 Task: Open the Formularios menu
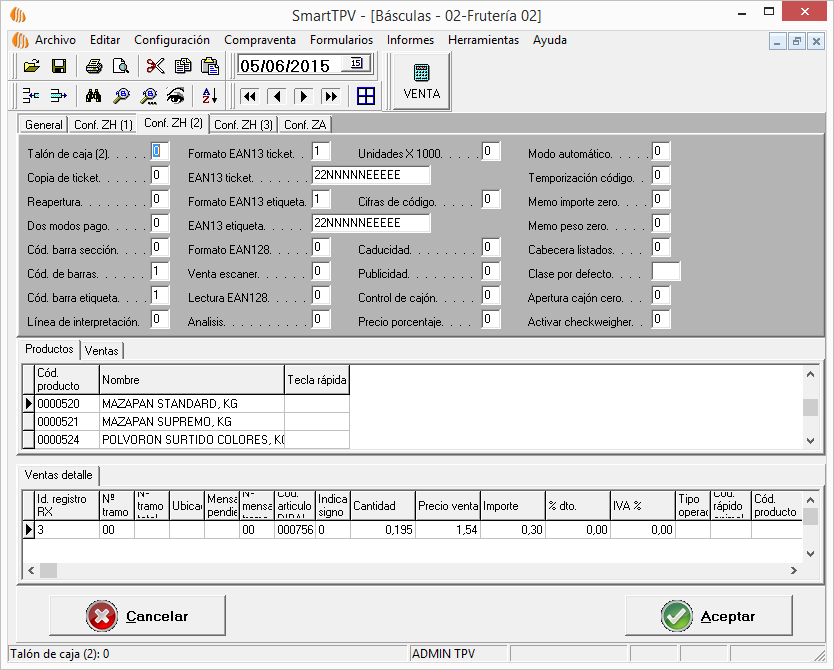[x=341, y=40]
